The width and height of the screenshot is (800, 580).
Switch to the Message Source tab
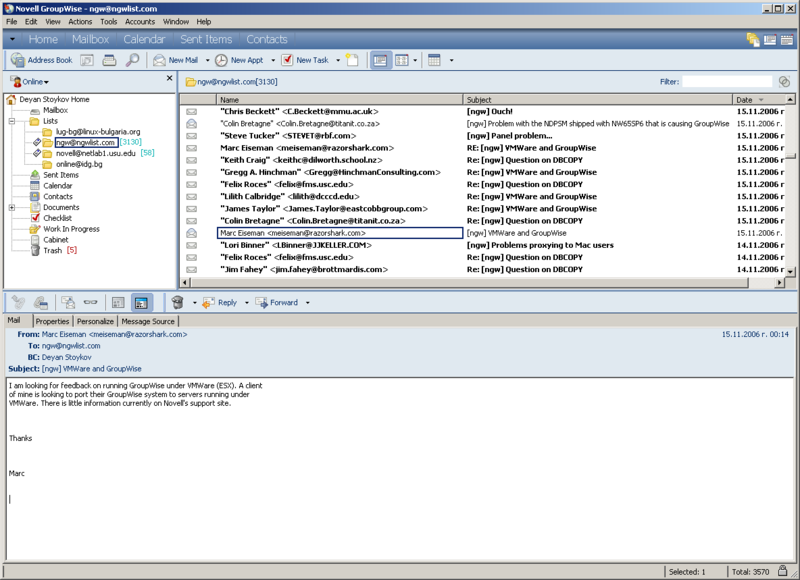point(148,321)
